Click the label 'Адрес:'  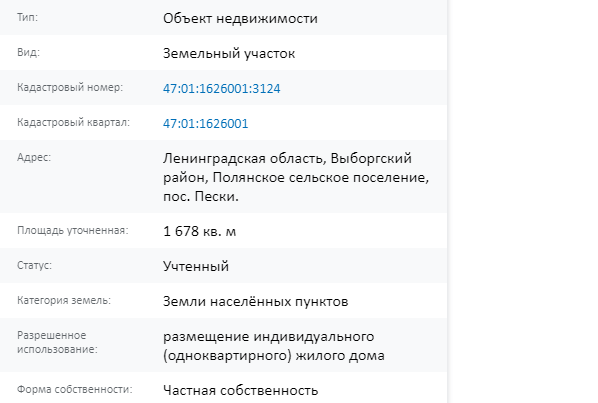coord(34,157)
